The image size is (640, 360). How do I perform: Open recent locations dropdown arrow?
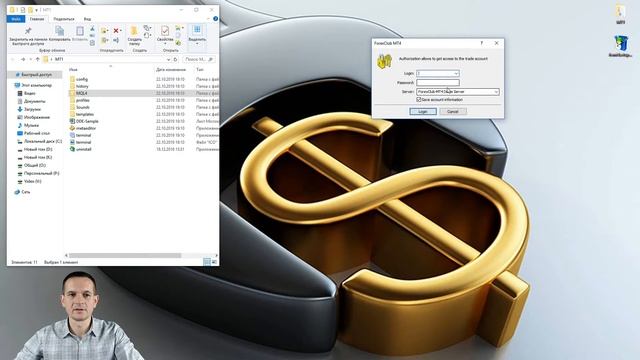click(30, 59)
